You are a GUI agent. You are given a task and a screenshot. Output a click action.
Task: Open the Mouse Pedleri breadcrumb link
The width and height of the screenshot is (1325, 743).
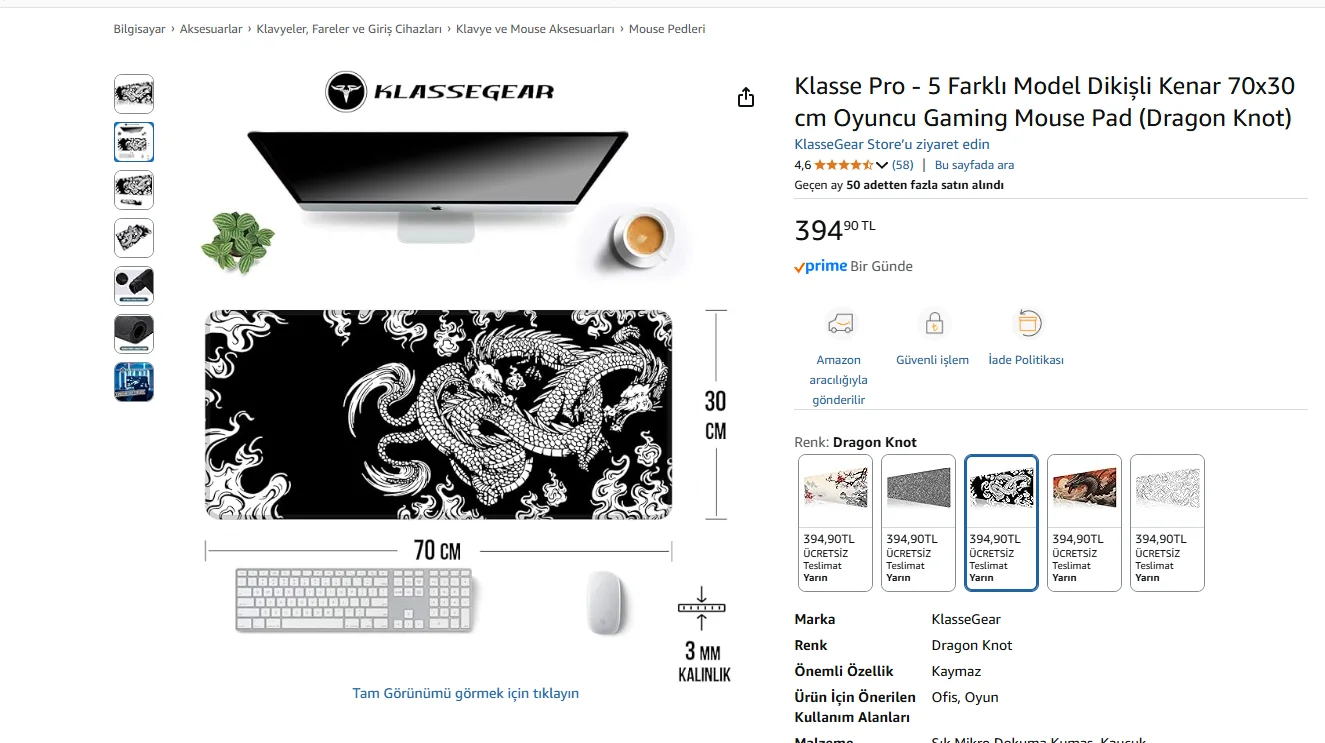pyautogui.click(x=667, y=29)
